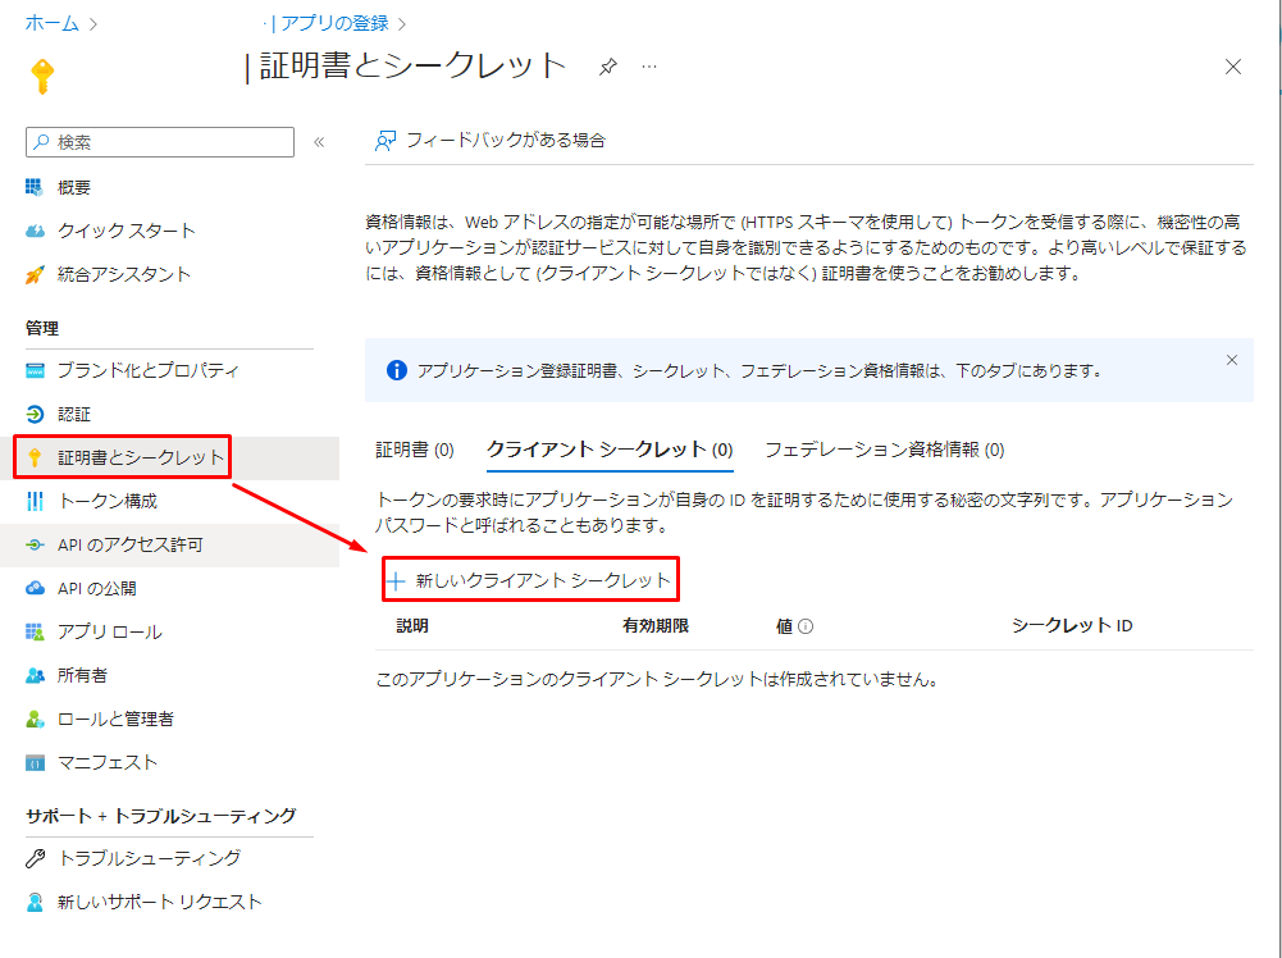Click the 値 column header
The image size is (1282, 958).
coord(784,626)
